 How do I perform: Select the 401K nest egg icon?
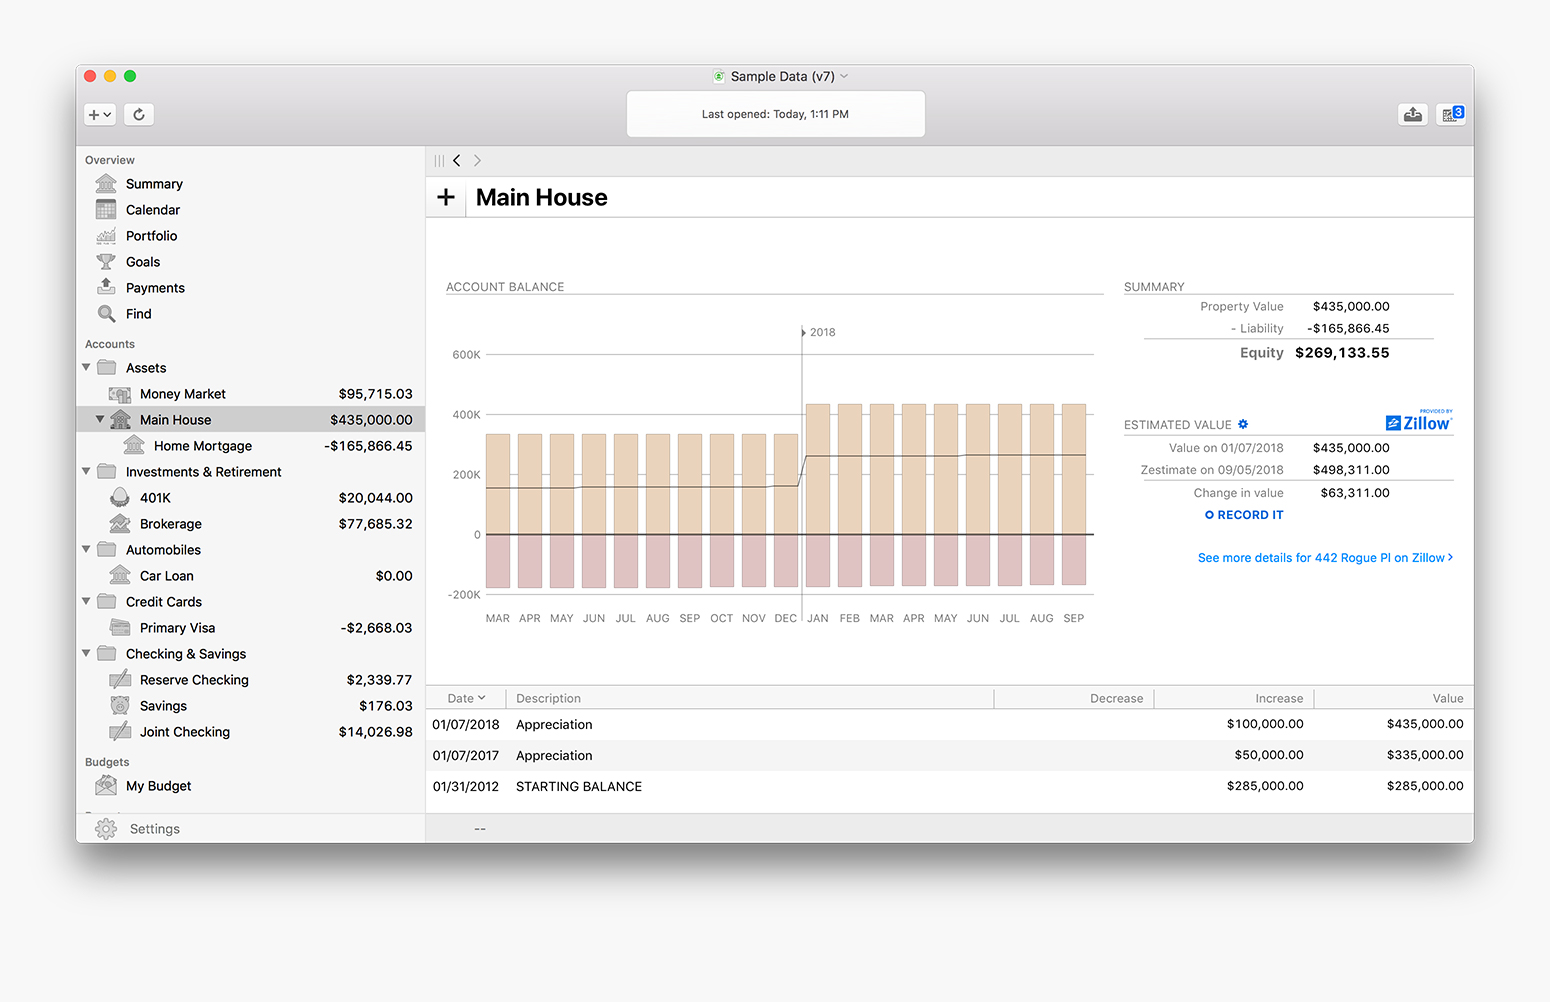pos(120,498)
